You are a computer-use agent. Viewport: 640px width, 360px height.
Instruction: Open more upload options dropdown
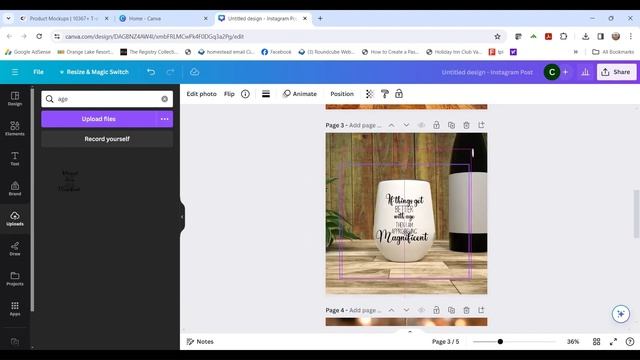(x=164, y=119)
